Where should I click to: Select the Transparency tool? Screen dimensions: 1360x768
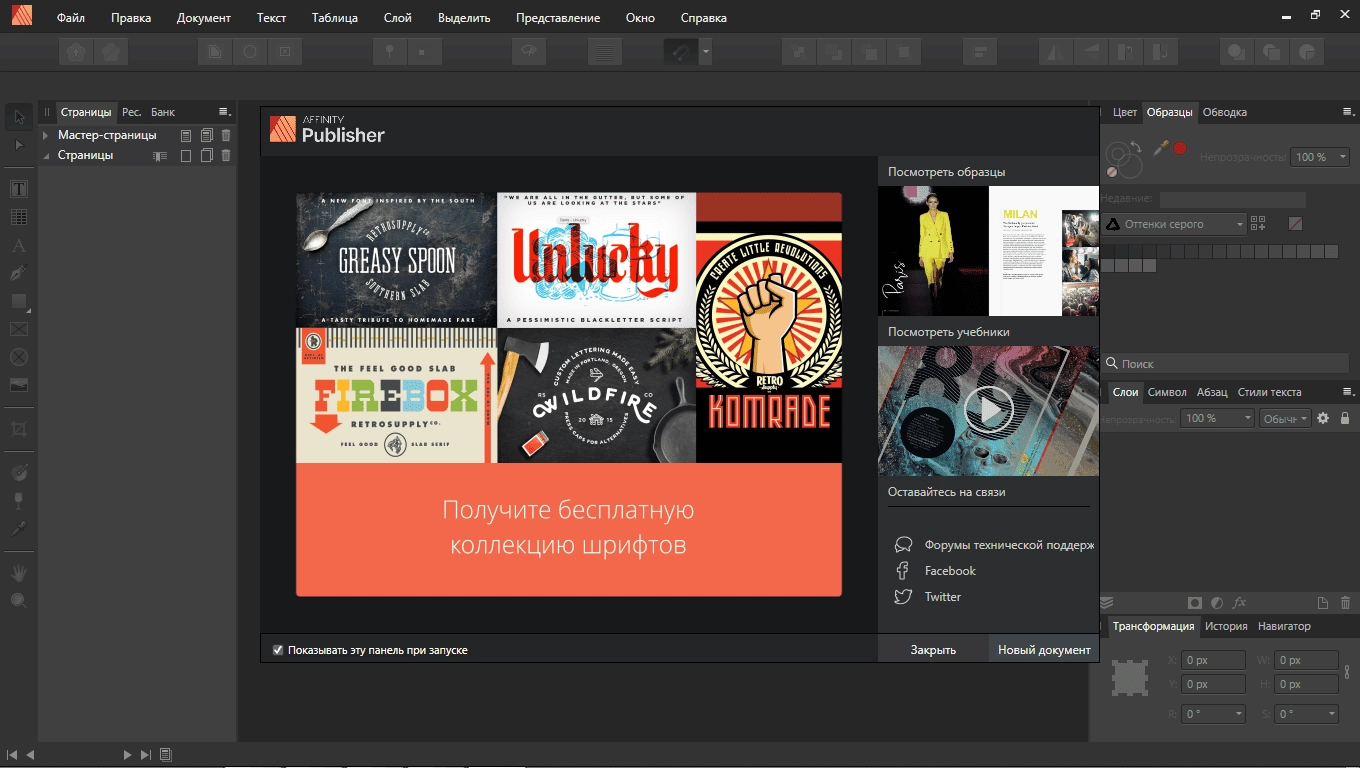click(19, 500)
